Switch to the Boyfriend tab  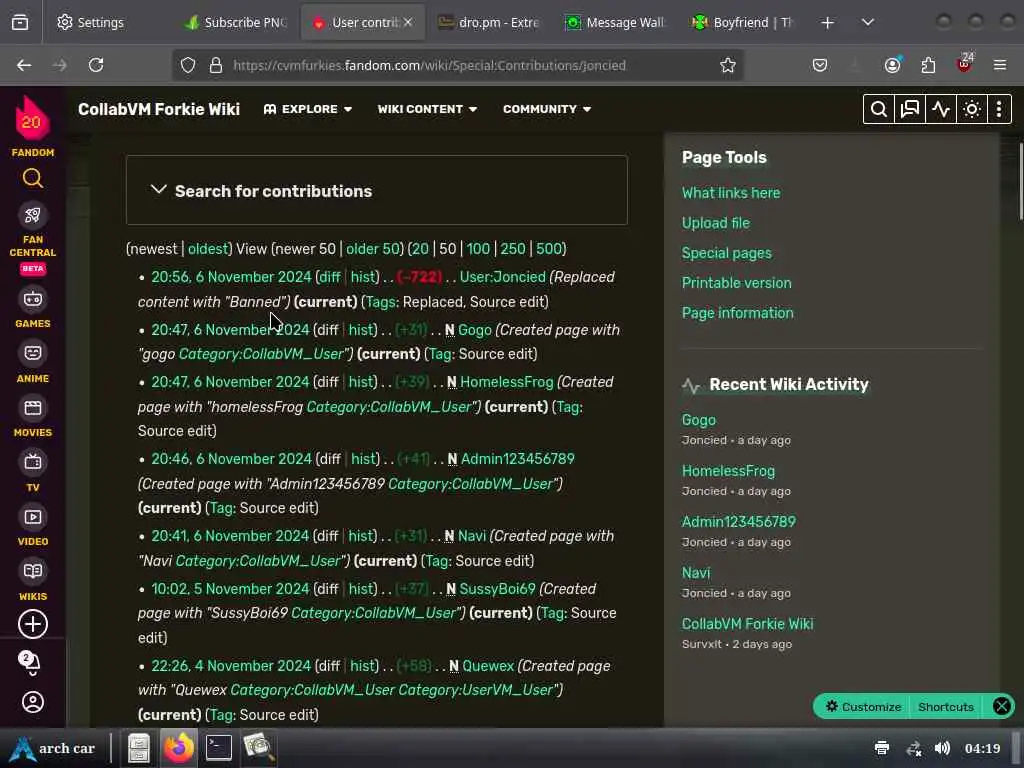743,22
